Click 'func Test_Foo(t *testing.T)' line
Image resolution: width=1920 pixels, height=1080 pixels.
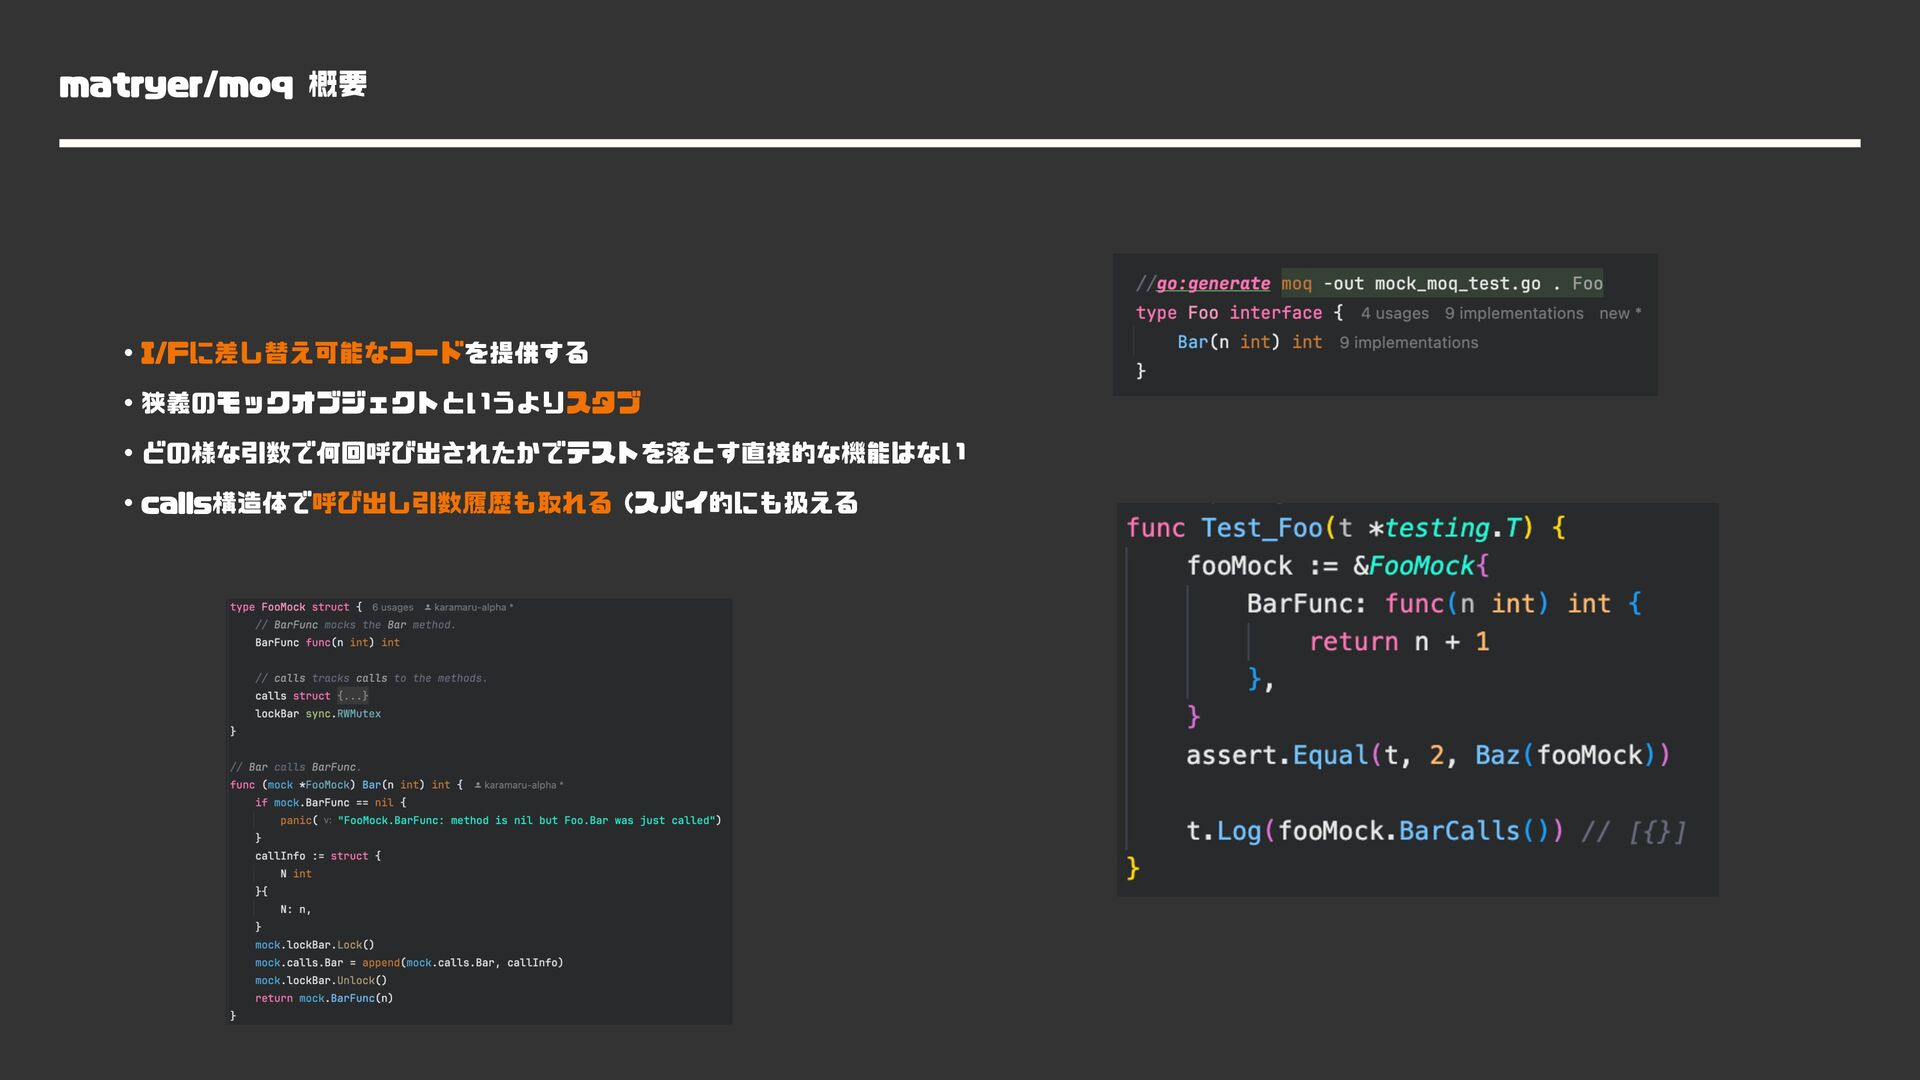(1346, 528)
